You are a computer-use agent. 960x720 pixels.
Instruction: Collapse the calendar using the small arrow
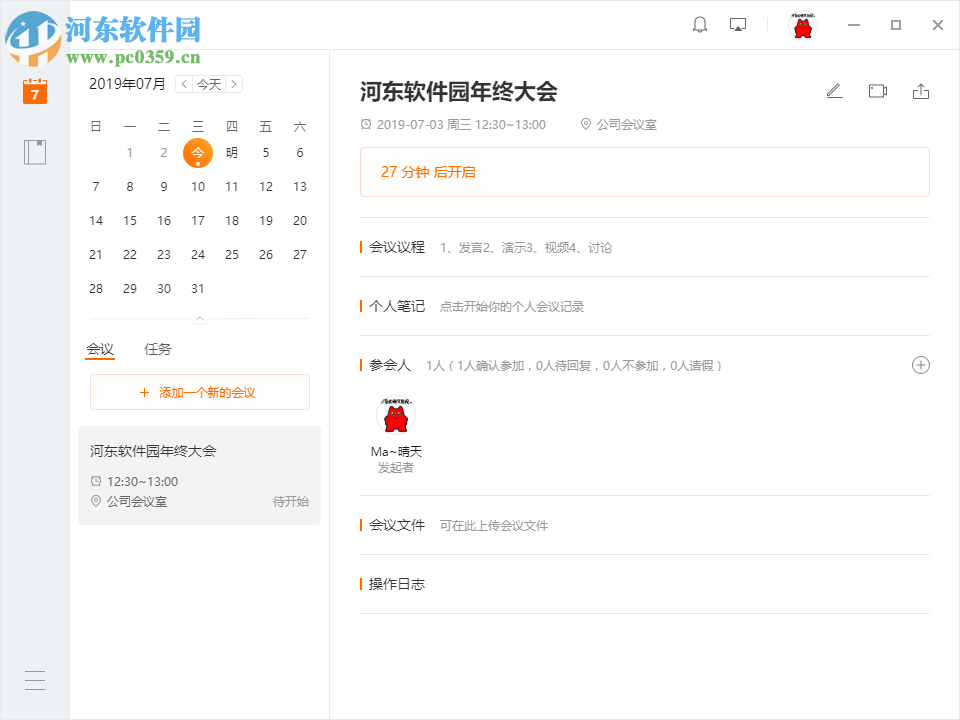pyautogui.click(x=199, y=317)
